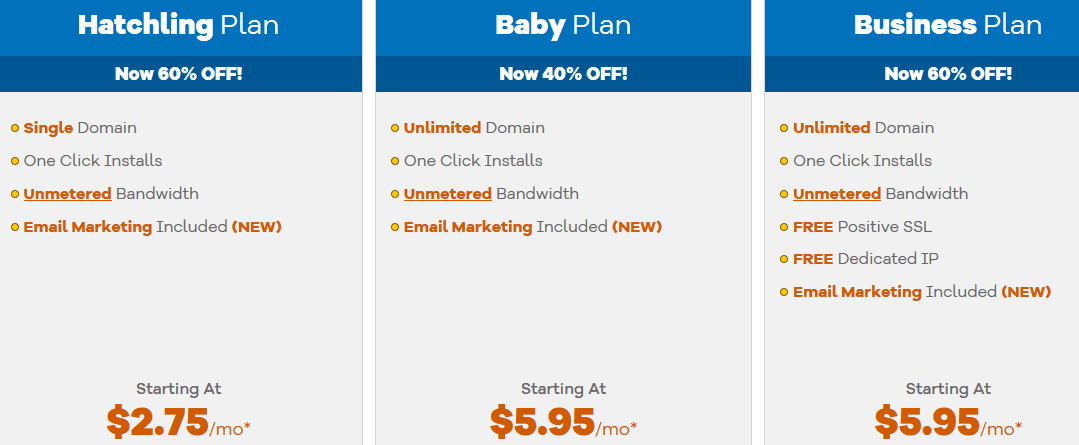
Task: Click the Baby Plan Unlimited Domain bullet
Action: [x=395, y=129]
